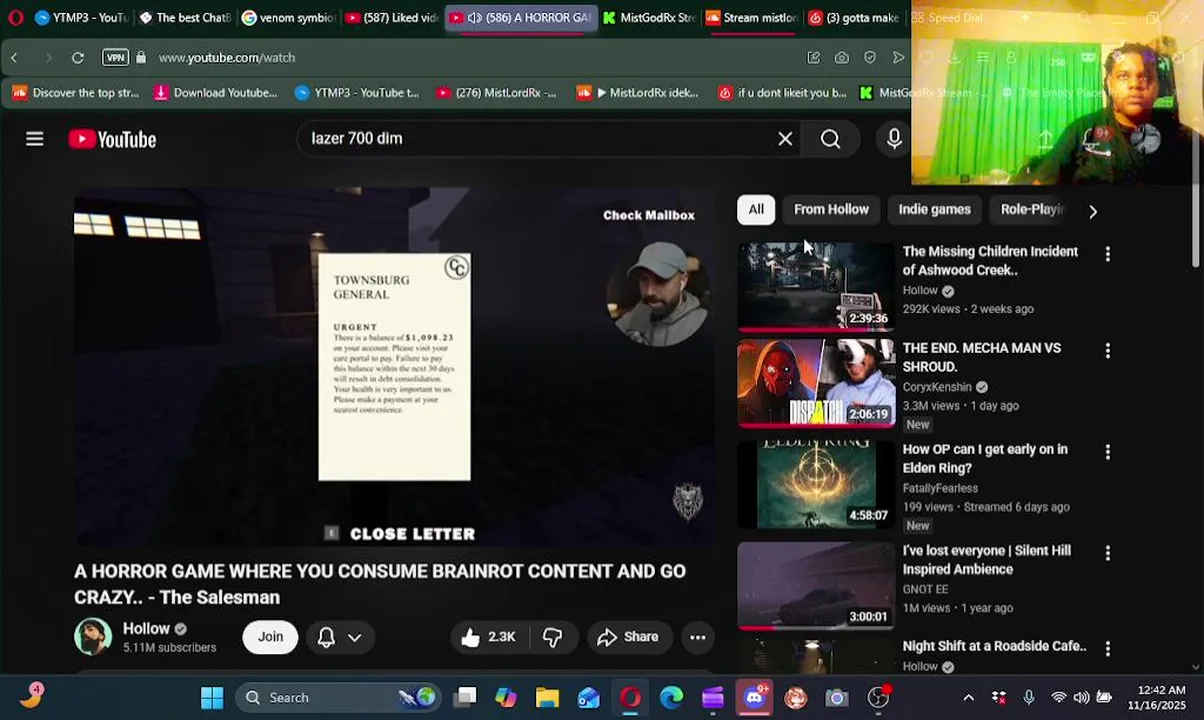
Task: Switch to the 'venom symbiot' tab
Action: 288,17
